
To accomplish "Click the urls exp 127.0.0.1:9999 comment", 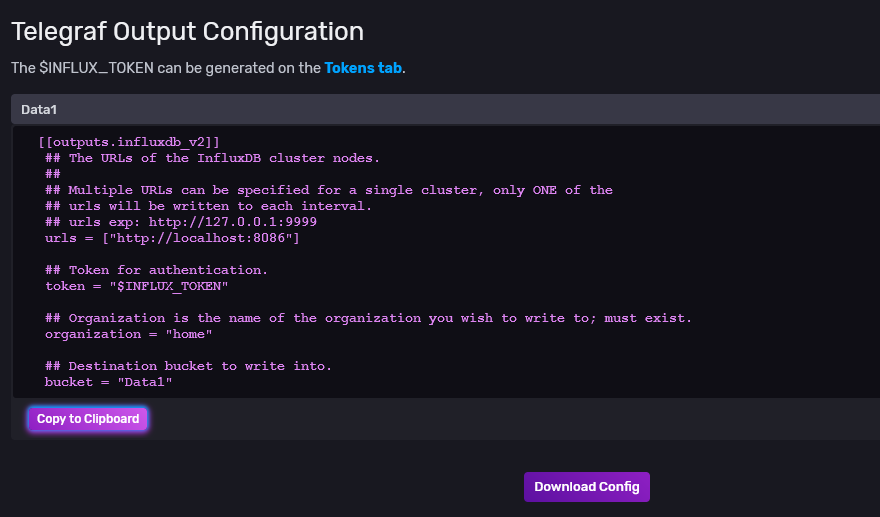I will pos(181,222).
